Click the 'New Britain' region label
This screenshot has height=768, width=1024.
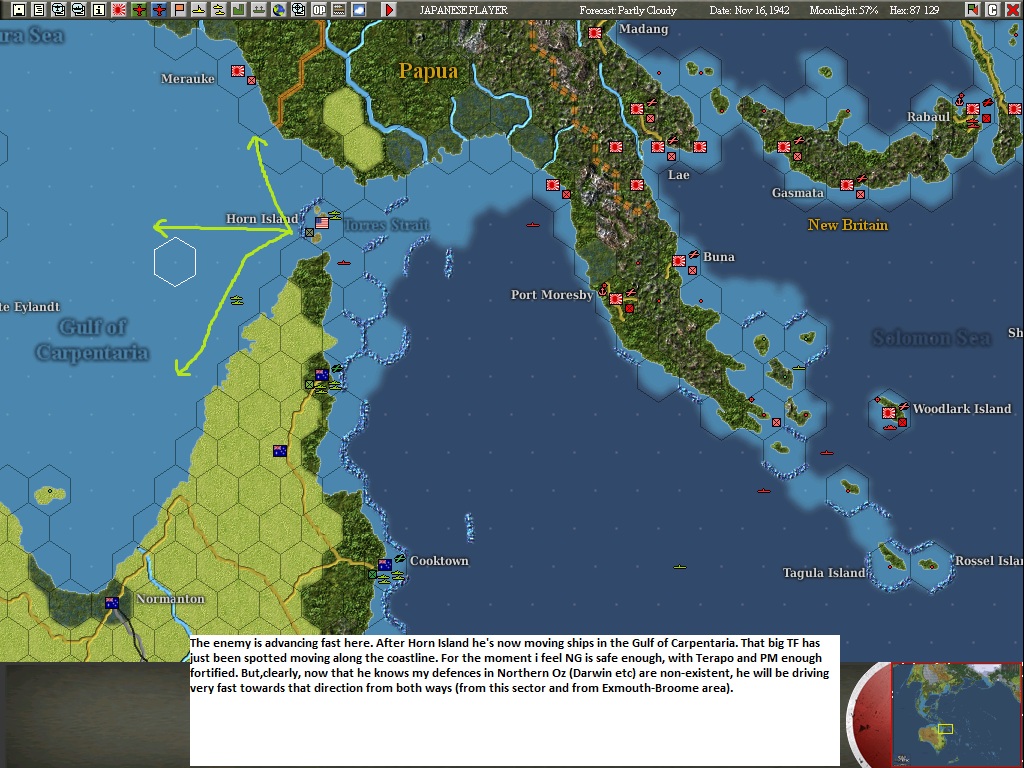(848, 225)
